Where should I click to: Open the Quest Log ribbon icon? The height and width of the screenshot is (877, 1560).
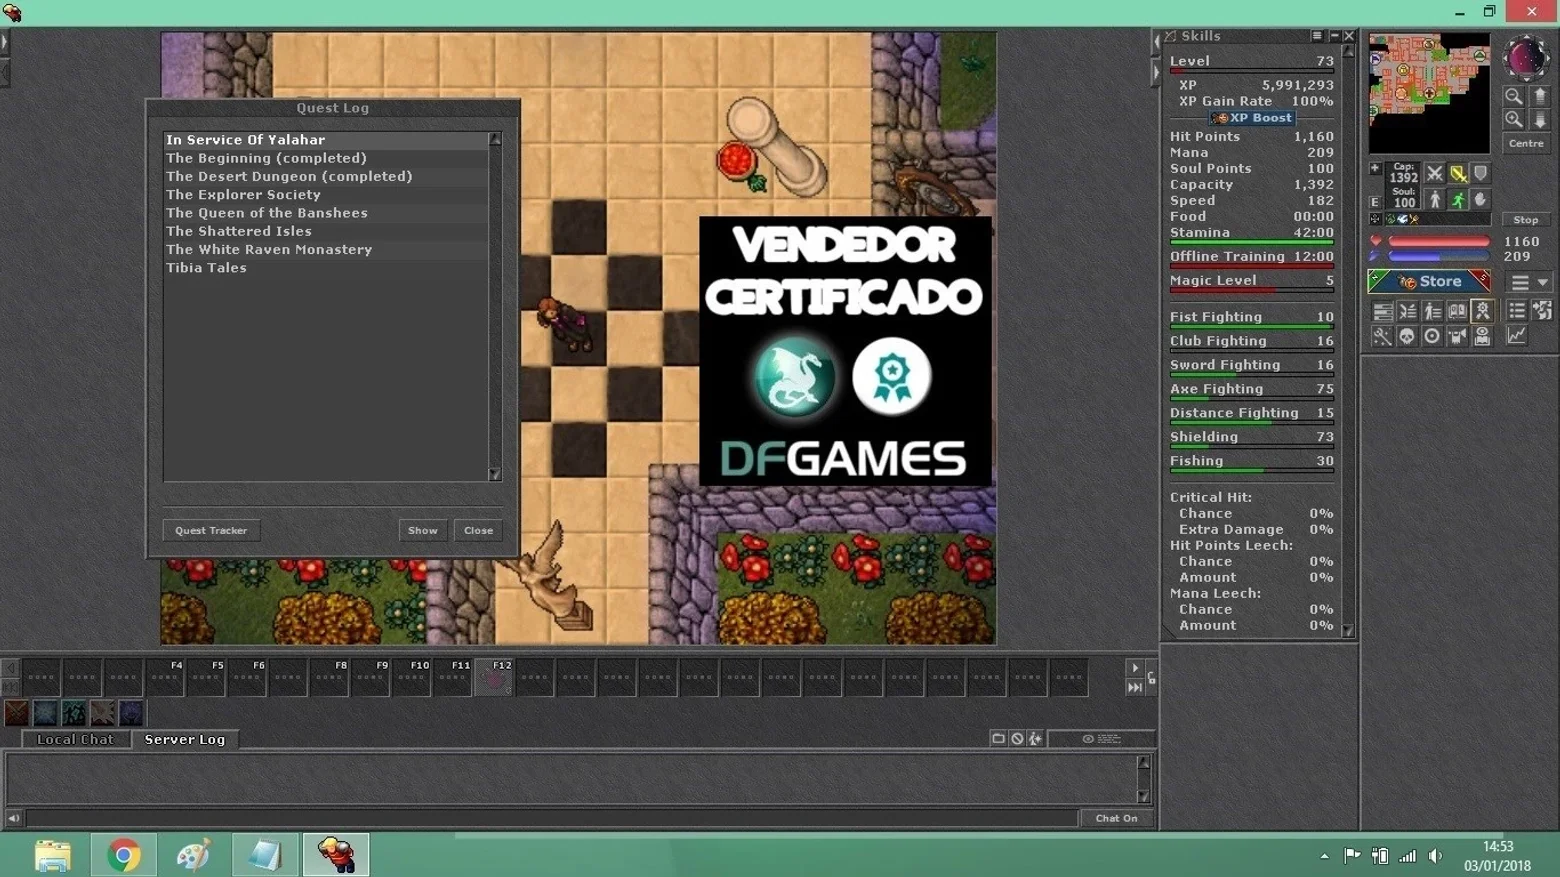pos(1482,311)
